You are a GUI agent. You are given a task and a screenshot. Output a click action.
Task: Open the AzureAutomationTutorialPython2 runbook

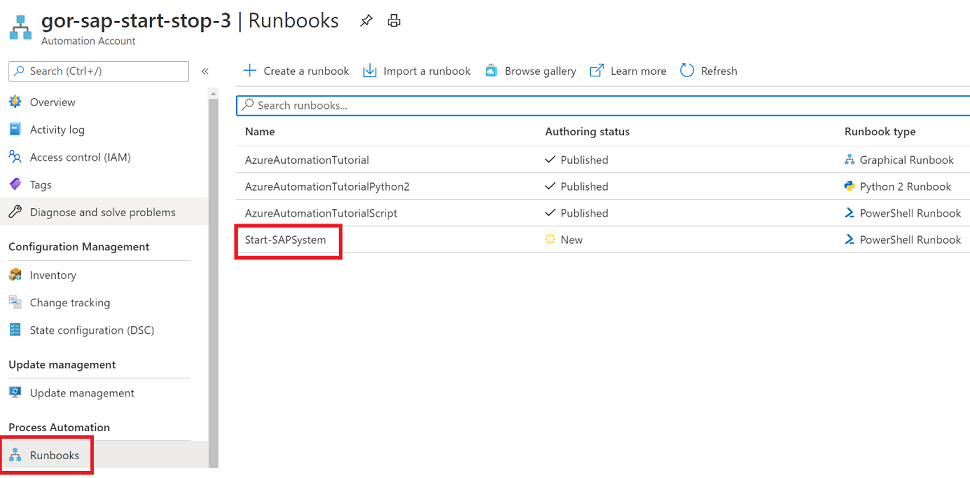(x=327, y=187)
